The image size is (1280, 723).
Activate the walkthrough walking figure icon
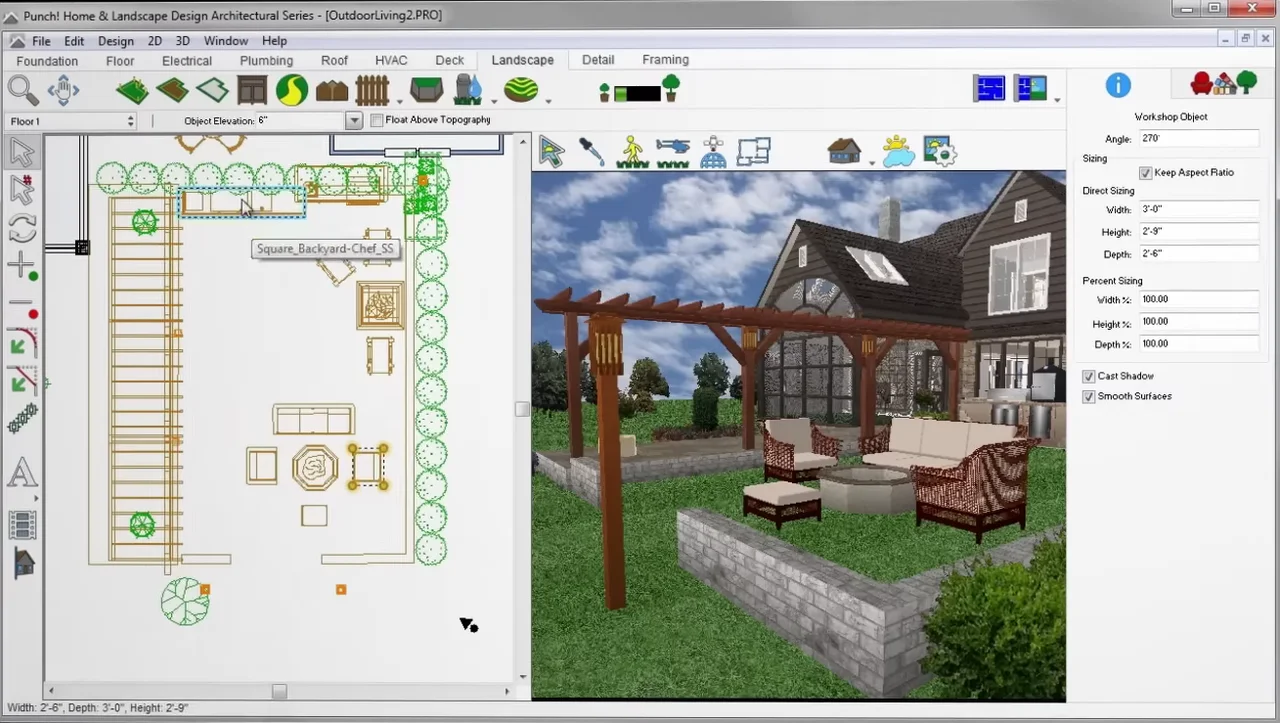(x=632, y=151)
